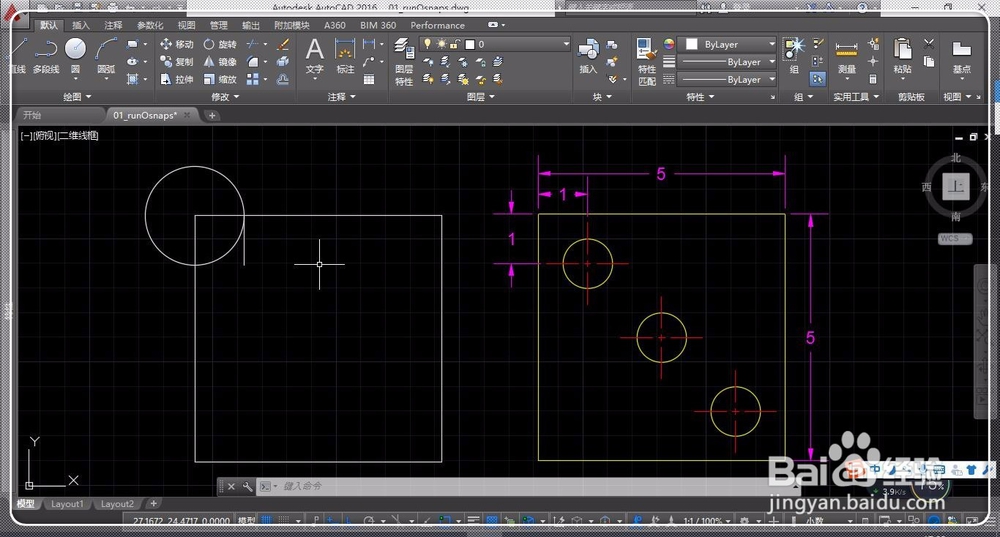Expand the Modify (修改) panel
This screenshot has height=537, width=1000.
tap(222, 97)
